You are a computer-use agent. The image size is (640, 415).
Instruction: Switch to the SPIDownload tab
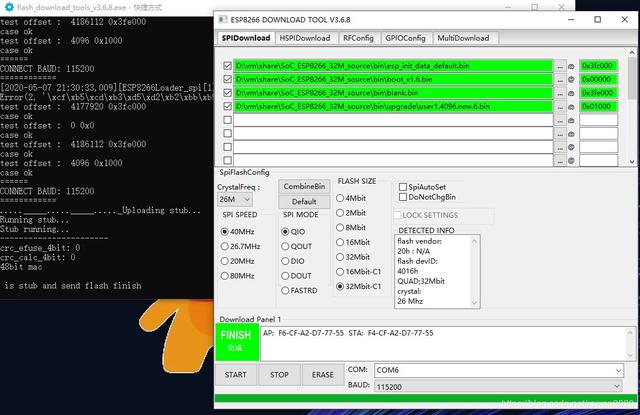(246, 38)
